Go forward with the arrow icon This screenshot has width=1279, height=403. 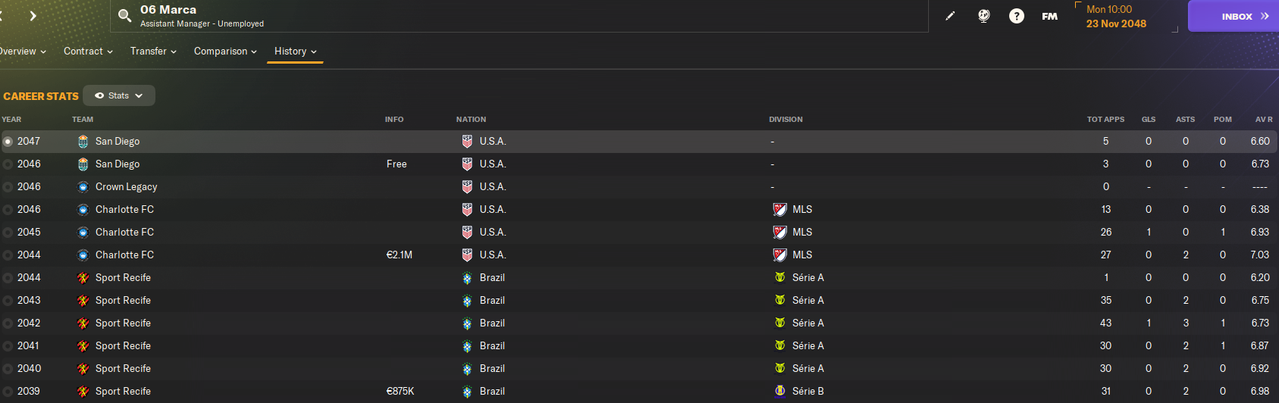[x=33, y=16]
